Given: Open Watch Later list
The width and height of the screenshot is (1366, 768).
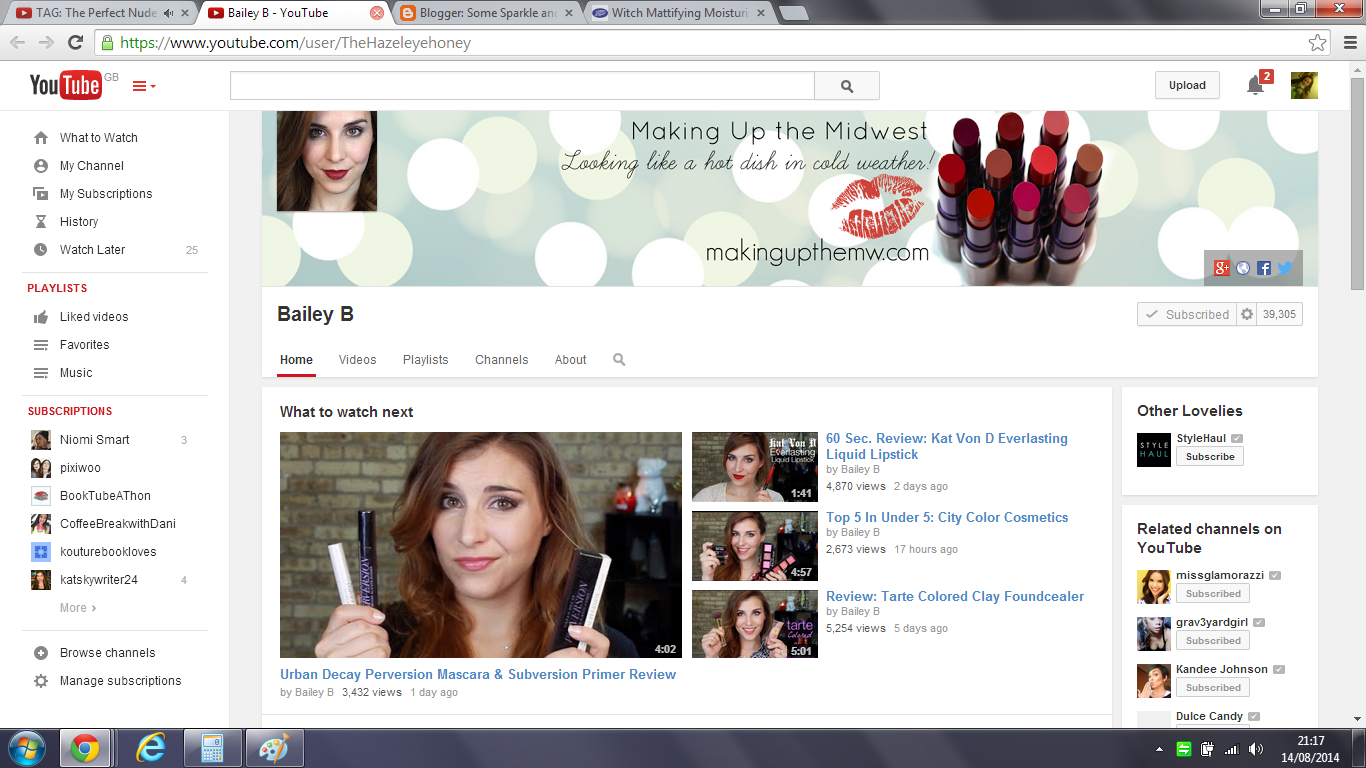Looking at the screenshot, I should click(92, 250).
